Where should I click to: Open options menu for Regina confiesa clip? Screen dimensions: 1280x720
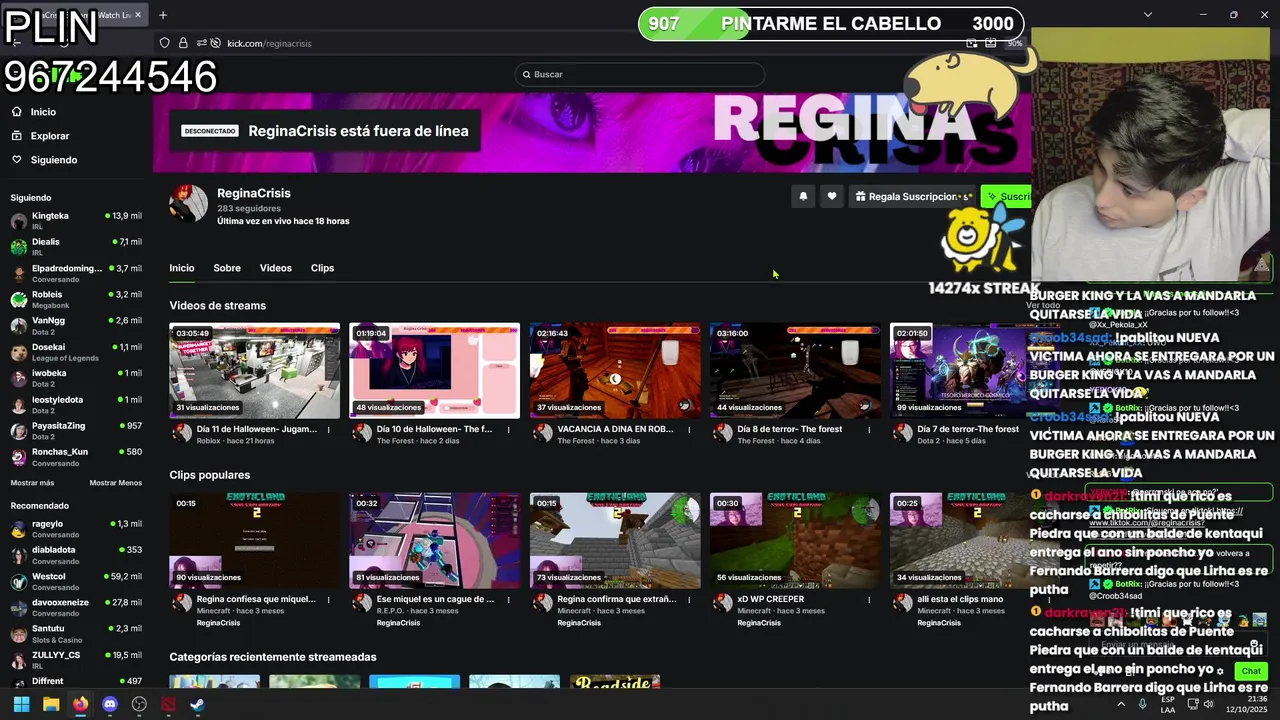328,600
